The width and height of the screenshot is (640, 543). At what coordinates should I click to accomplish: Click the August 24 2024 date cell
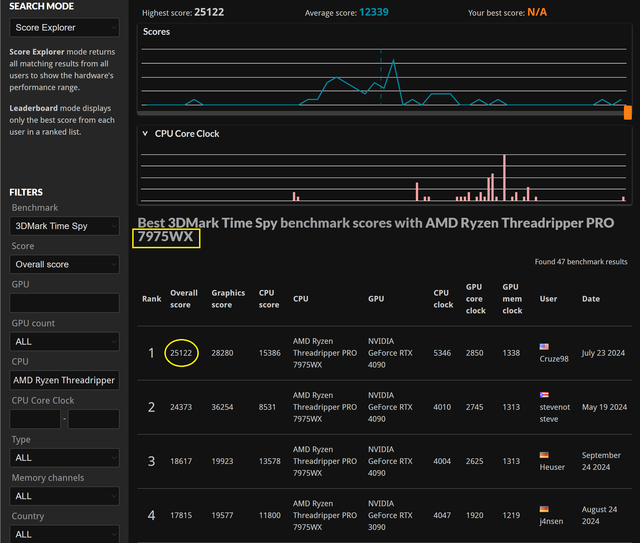pos(599,515)
